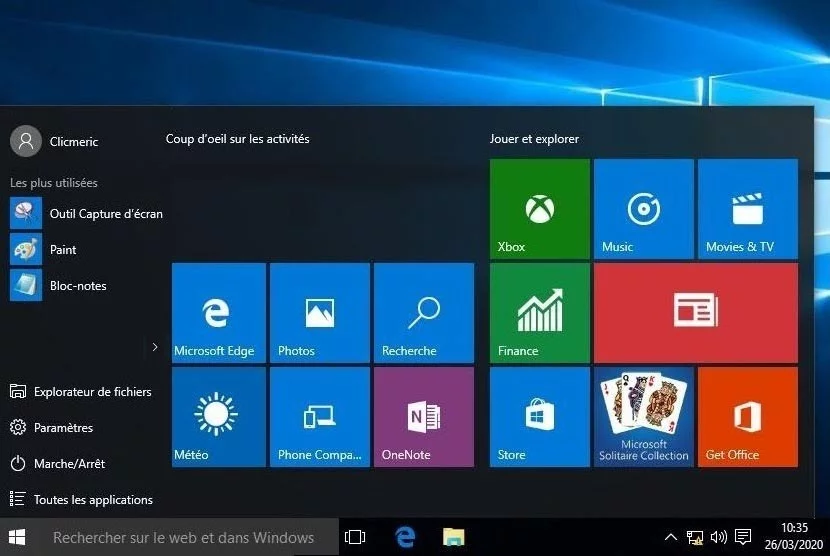Viewport: 830px width, 556px height.
Task: Expand the most used jump list arrow
Action: 155,347
